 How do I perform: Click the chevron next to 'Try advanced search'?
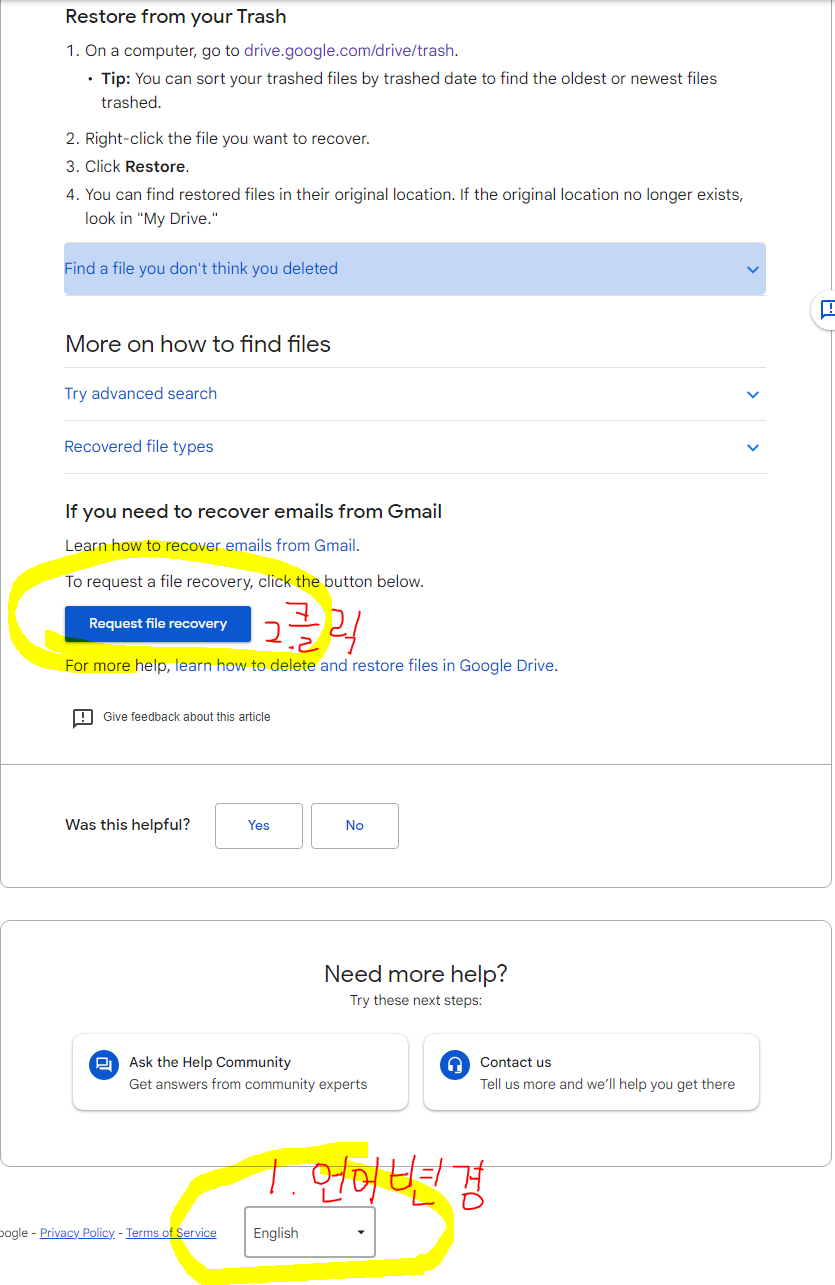pos(753,395)
